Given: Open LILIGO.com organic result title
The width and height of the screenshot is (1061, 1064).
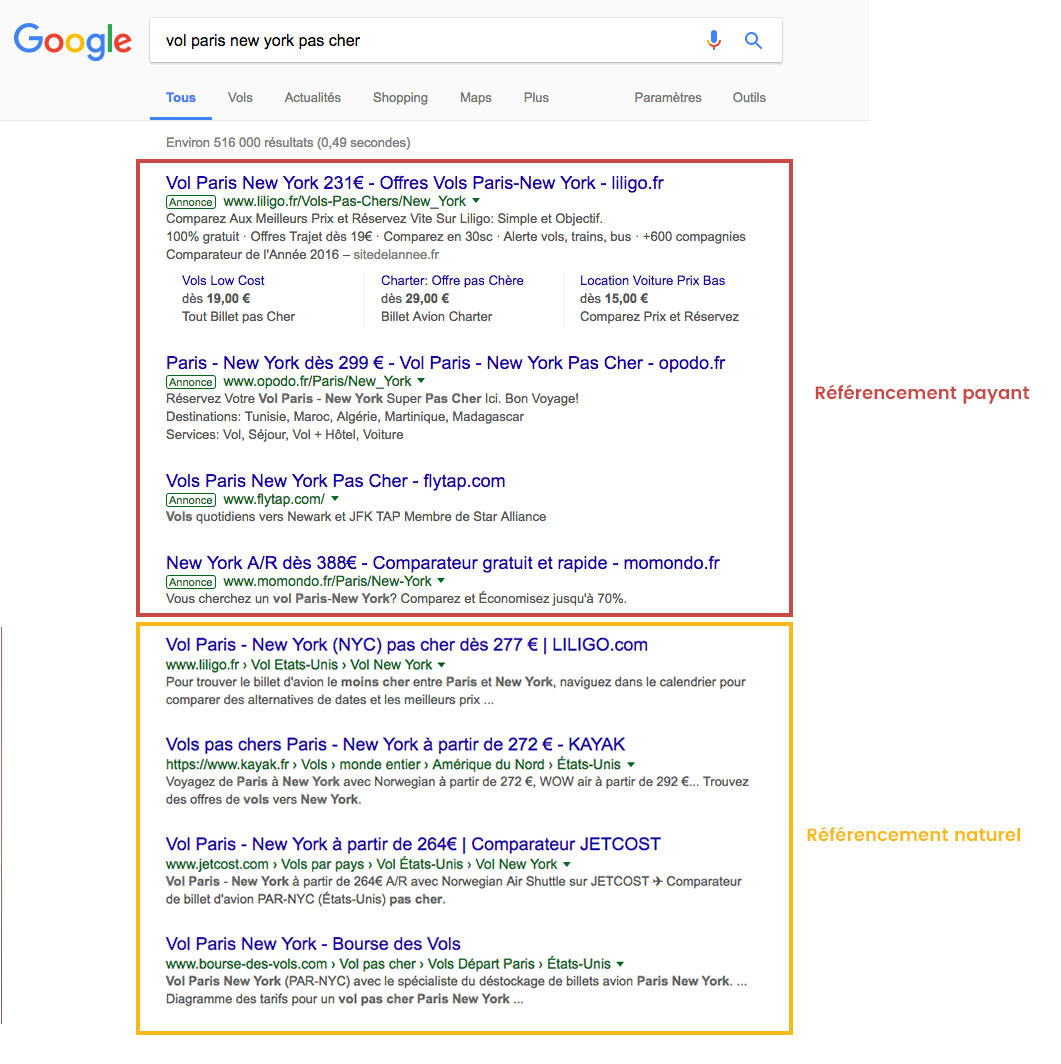Looking at the screenshot, I should pyautogui.click(x=406, y=644).
